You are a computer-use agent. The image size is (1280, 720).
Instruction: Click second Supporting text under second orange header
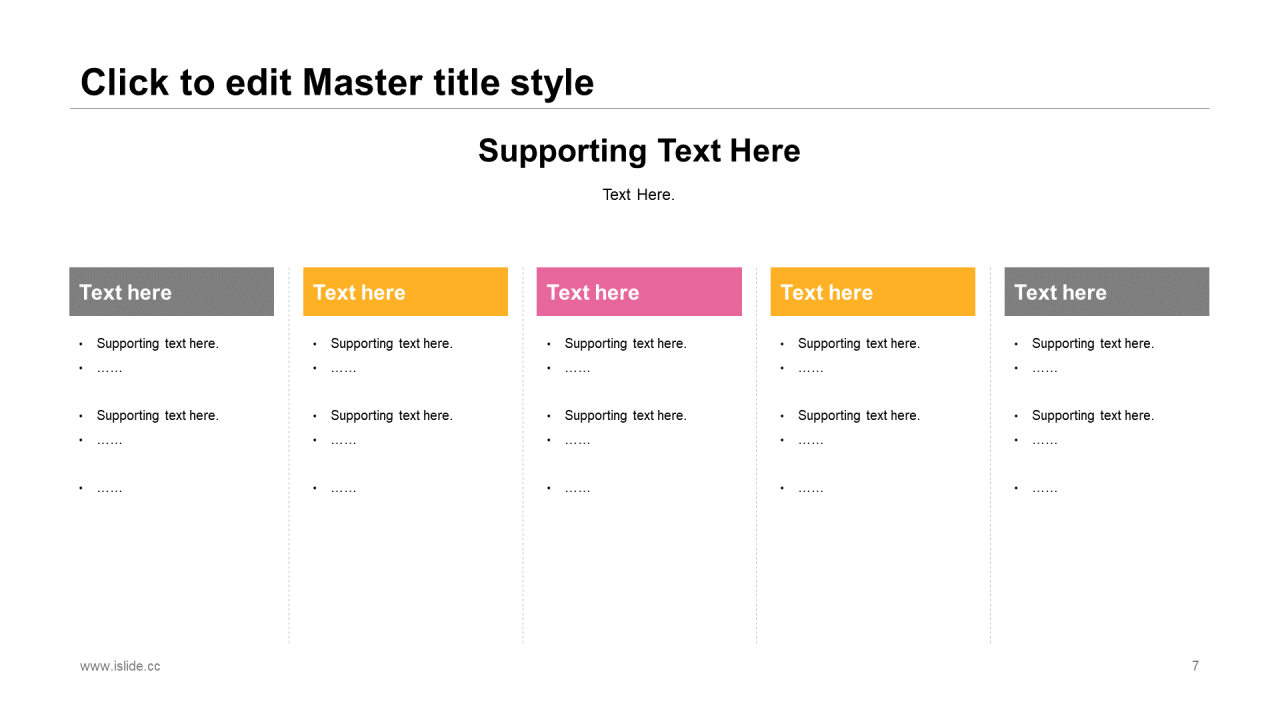[x=859, y=415]
